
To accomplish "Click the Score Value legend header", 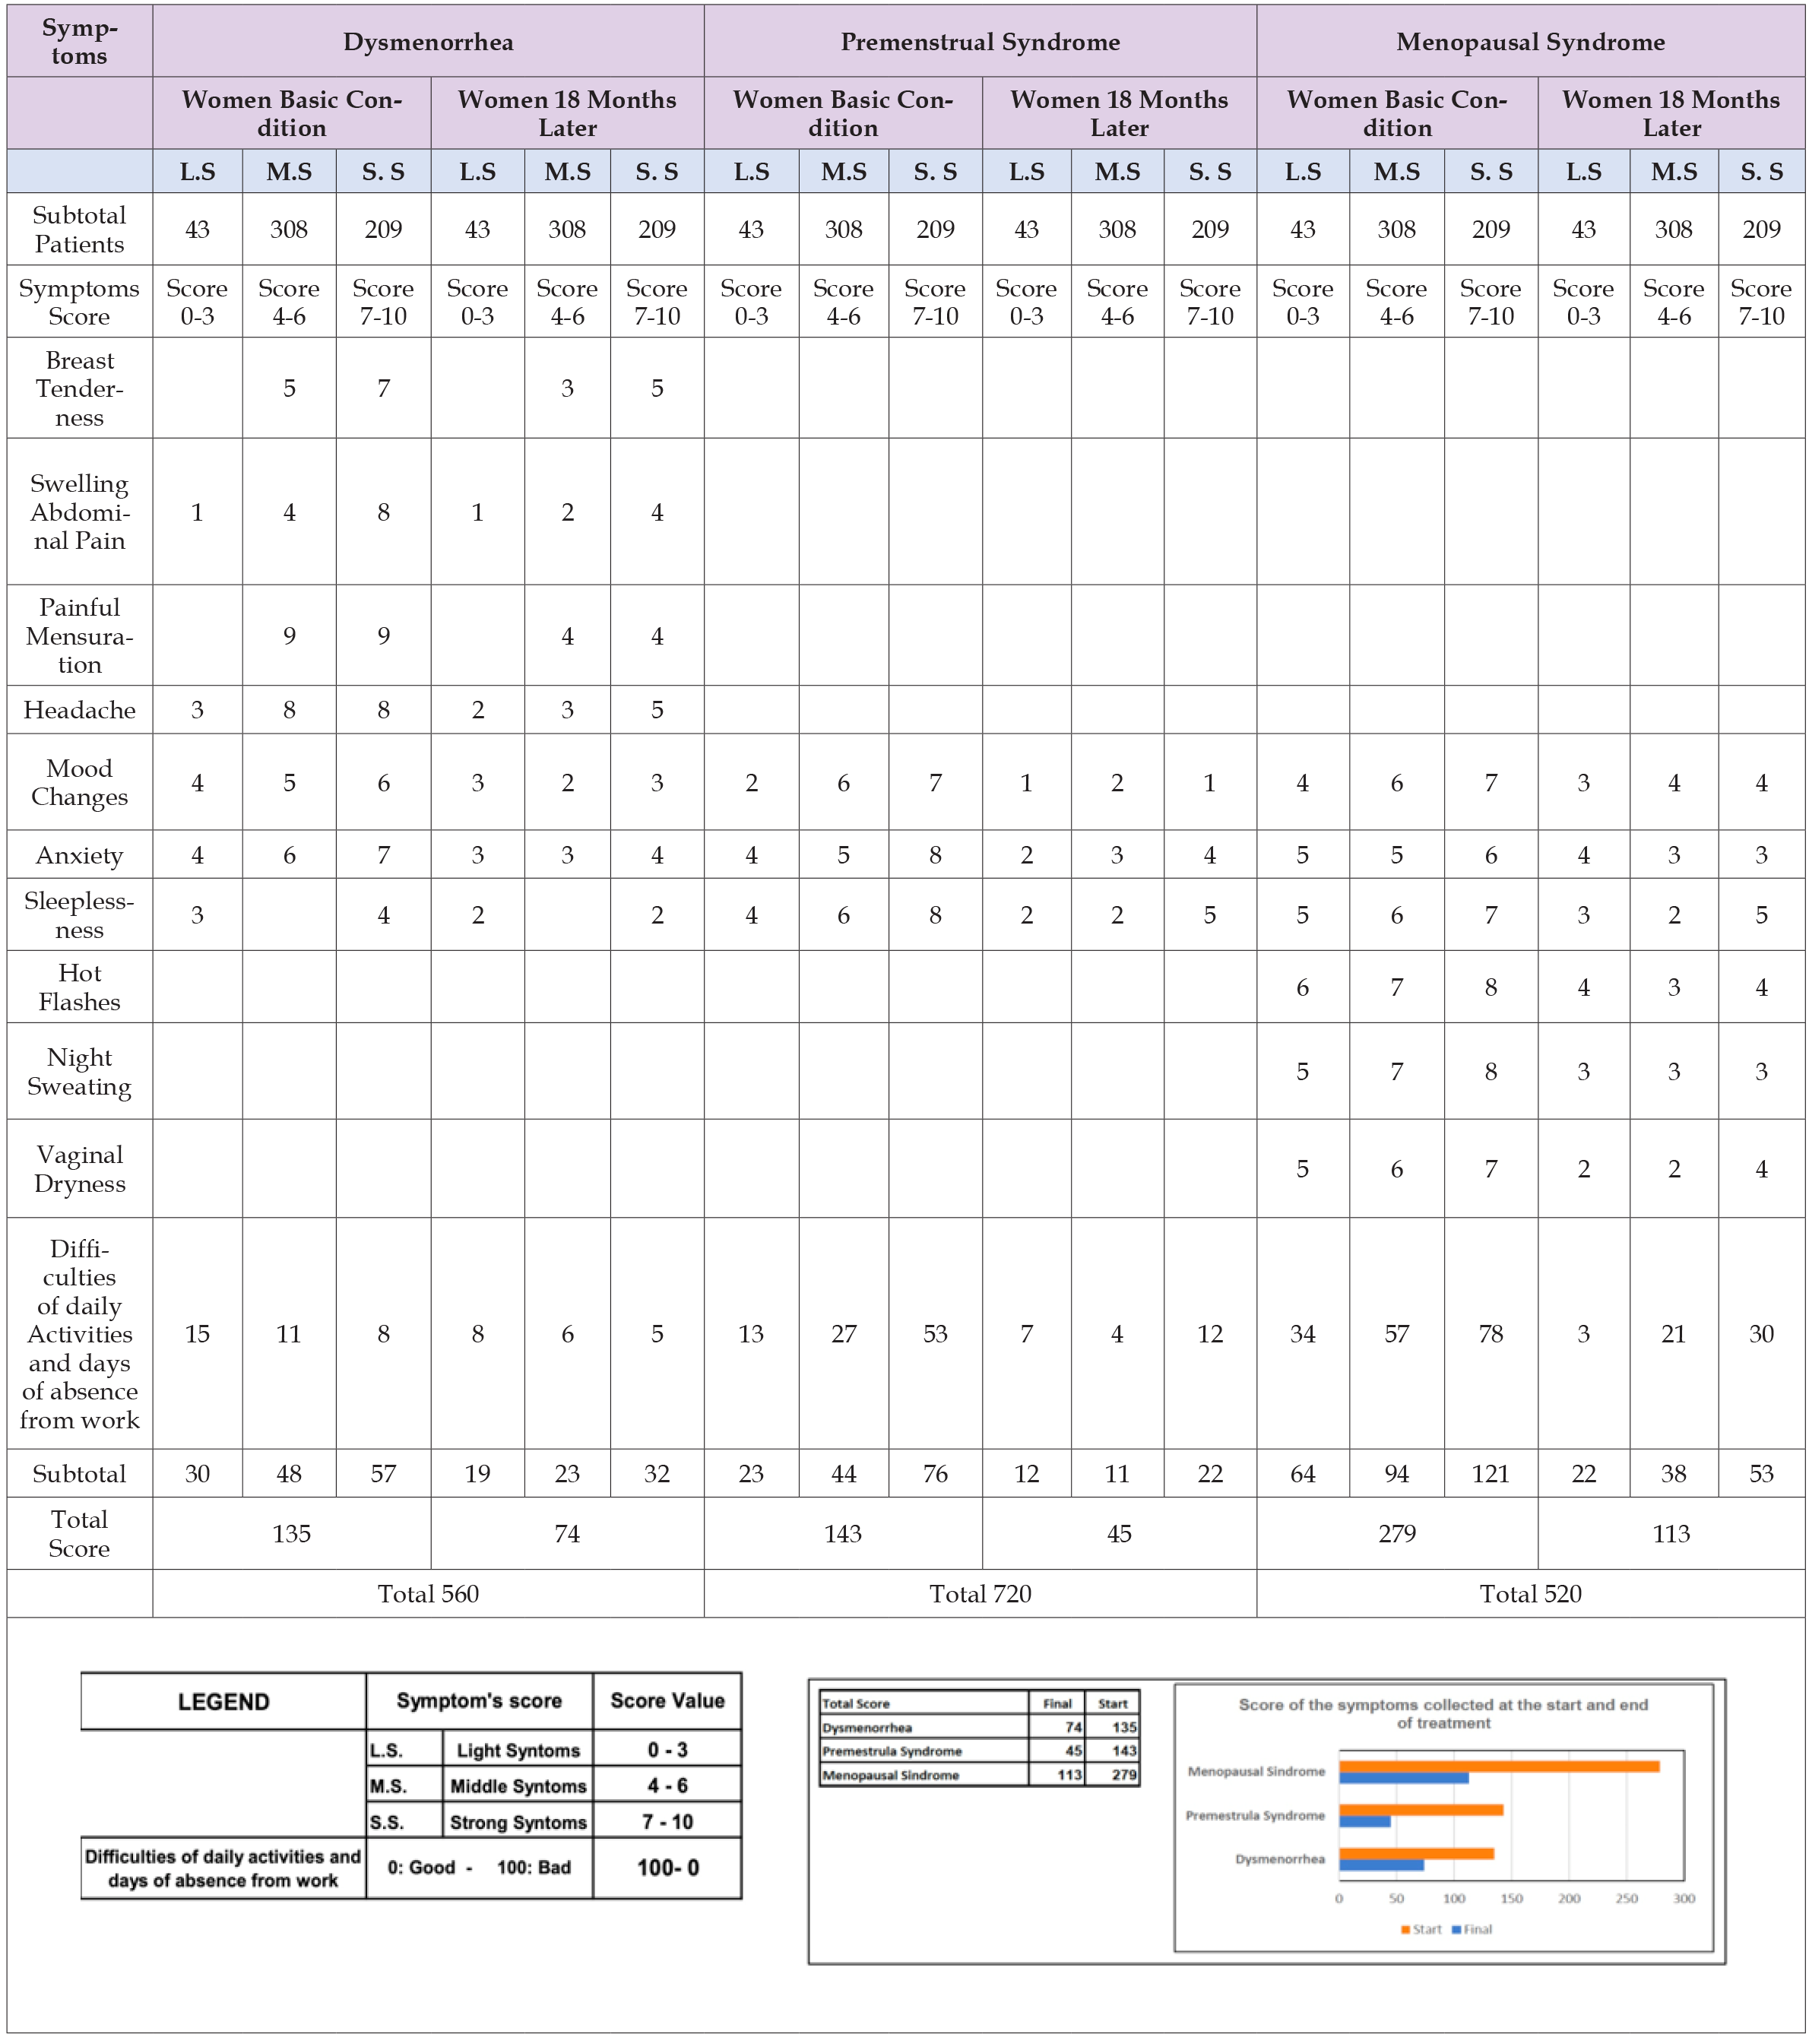I will tap(667, 1701).
